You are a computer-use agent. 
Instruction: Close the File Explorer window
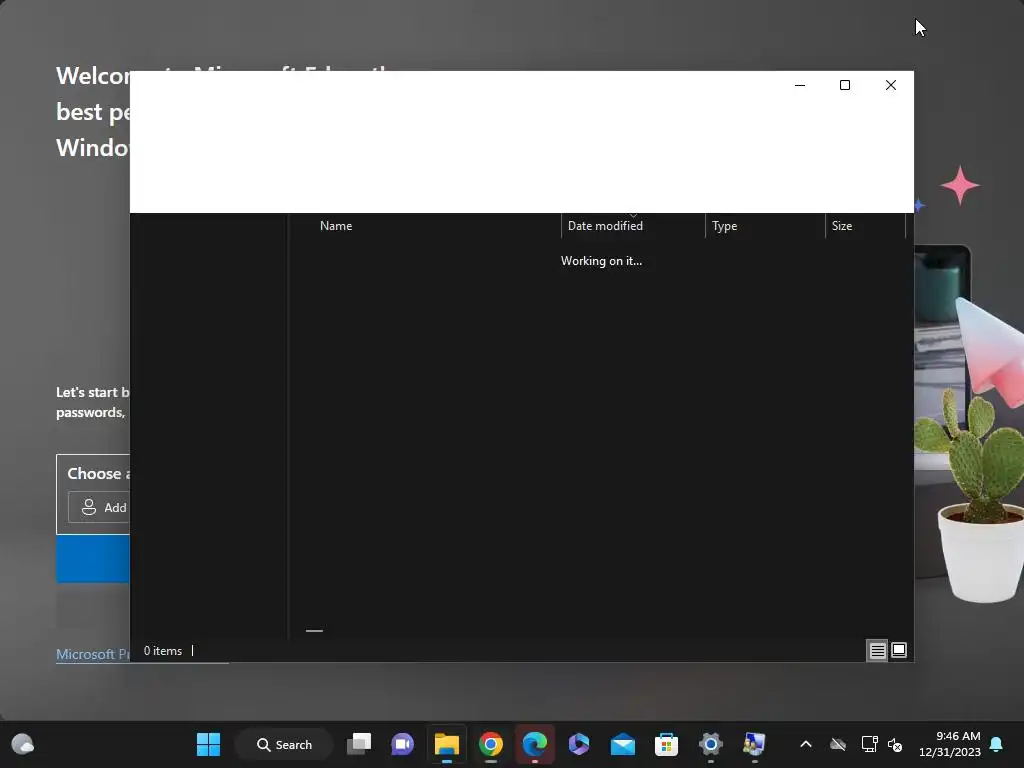click(891, 86)
